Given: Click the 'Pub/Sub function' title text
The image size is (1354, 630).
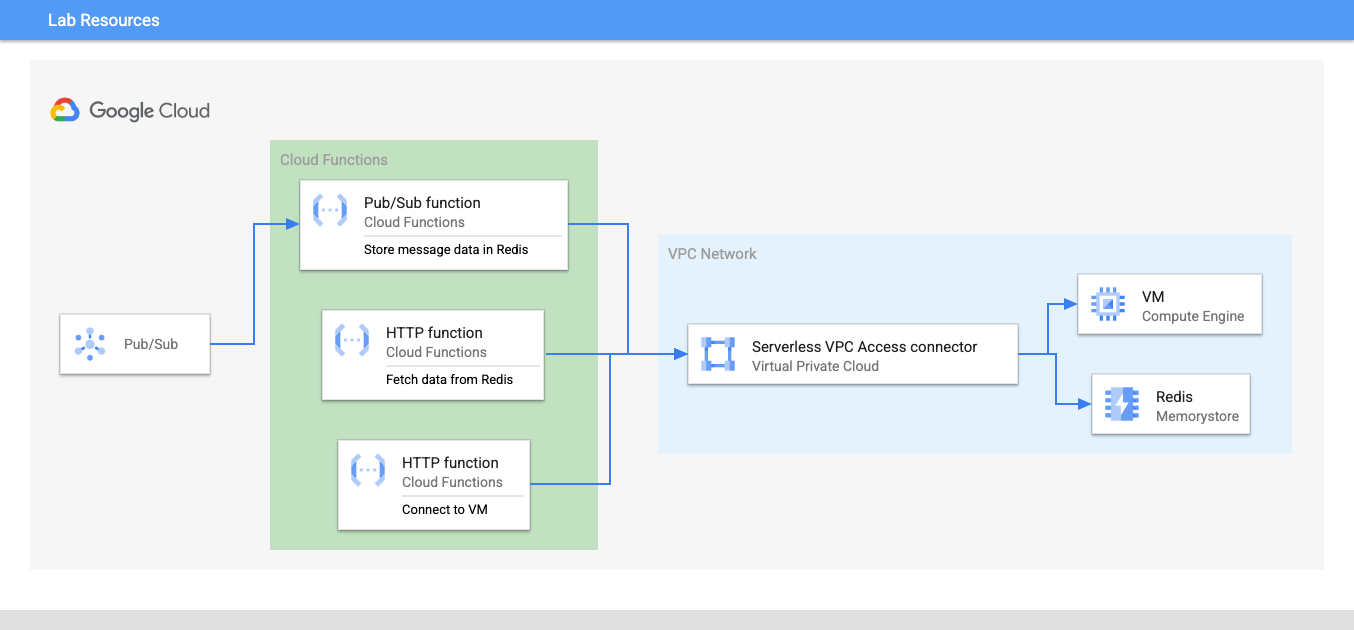Looking at the screenshot, I should click(422, 203).
